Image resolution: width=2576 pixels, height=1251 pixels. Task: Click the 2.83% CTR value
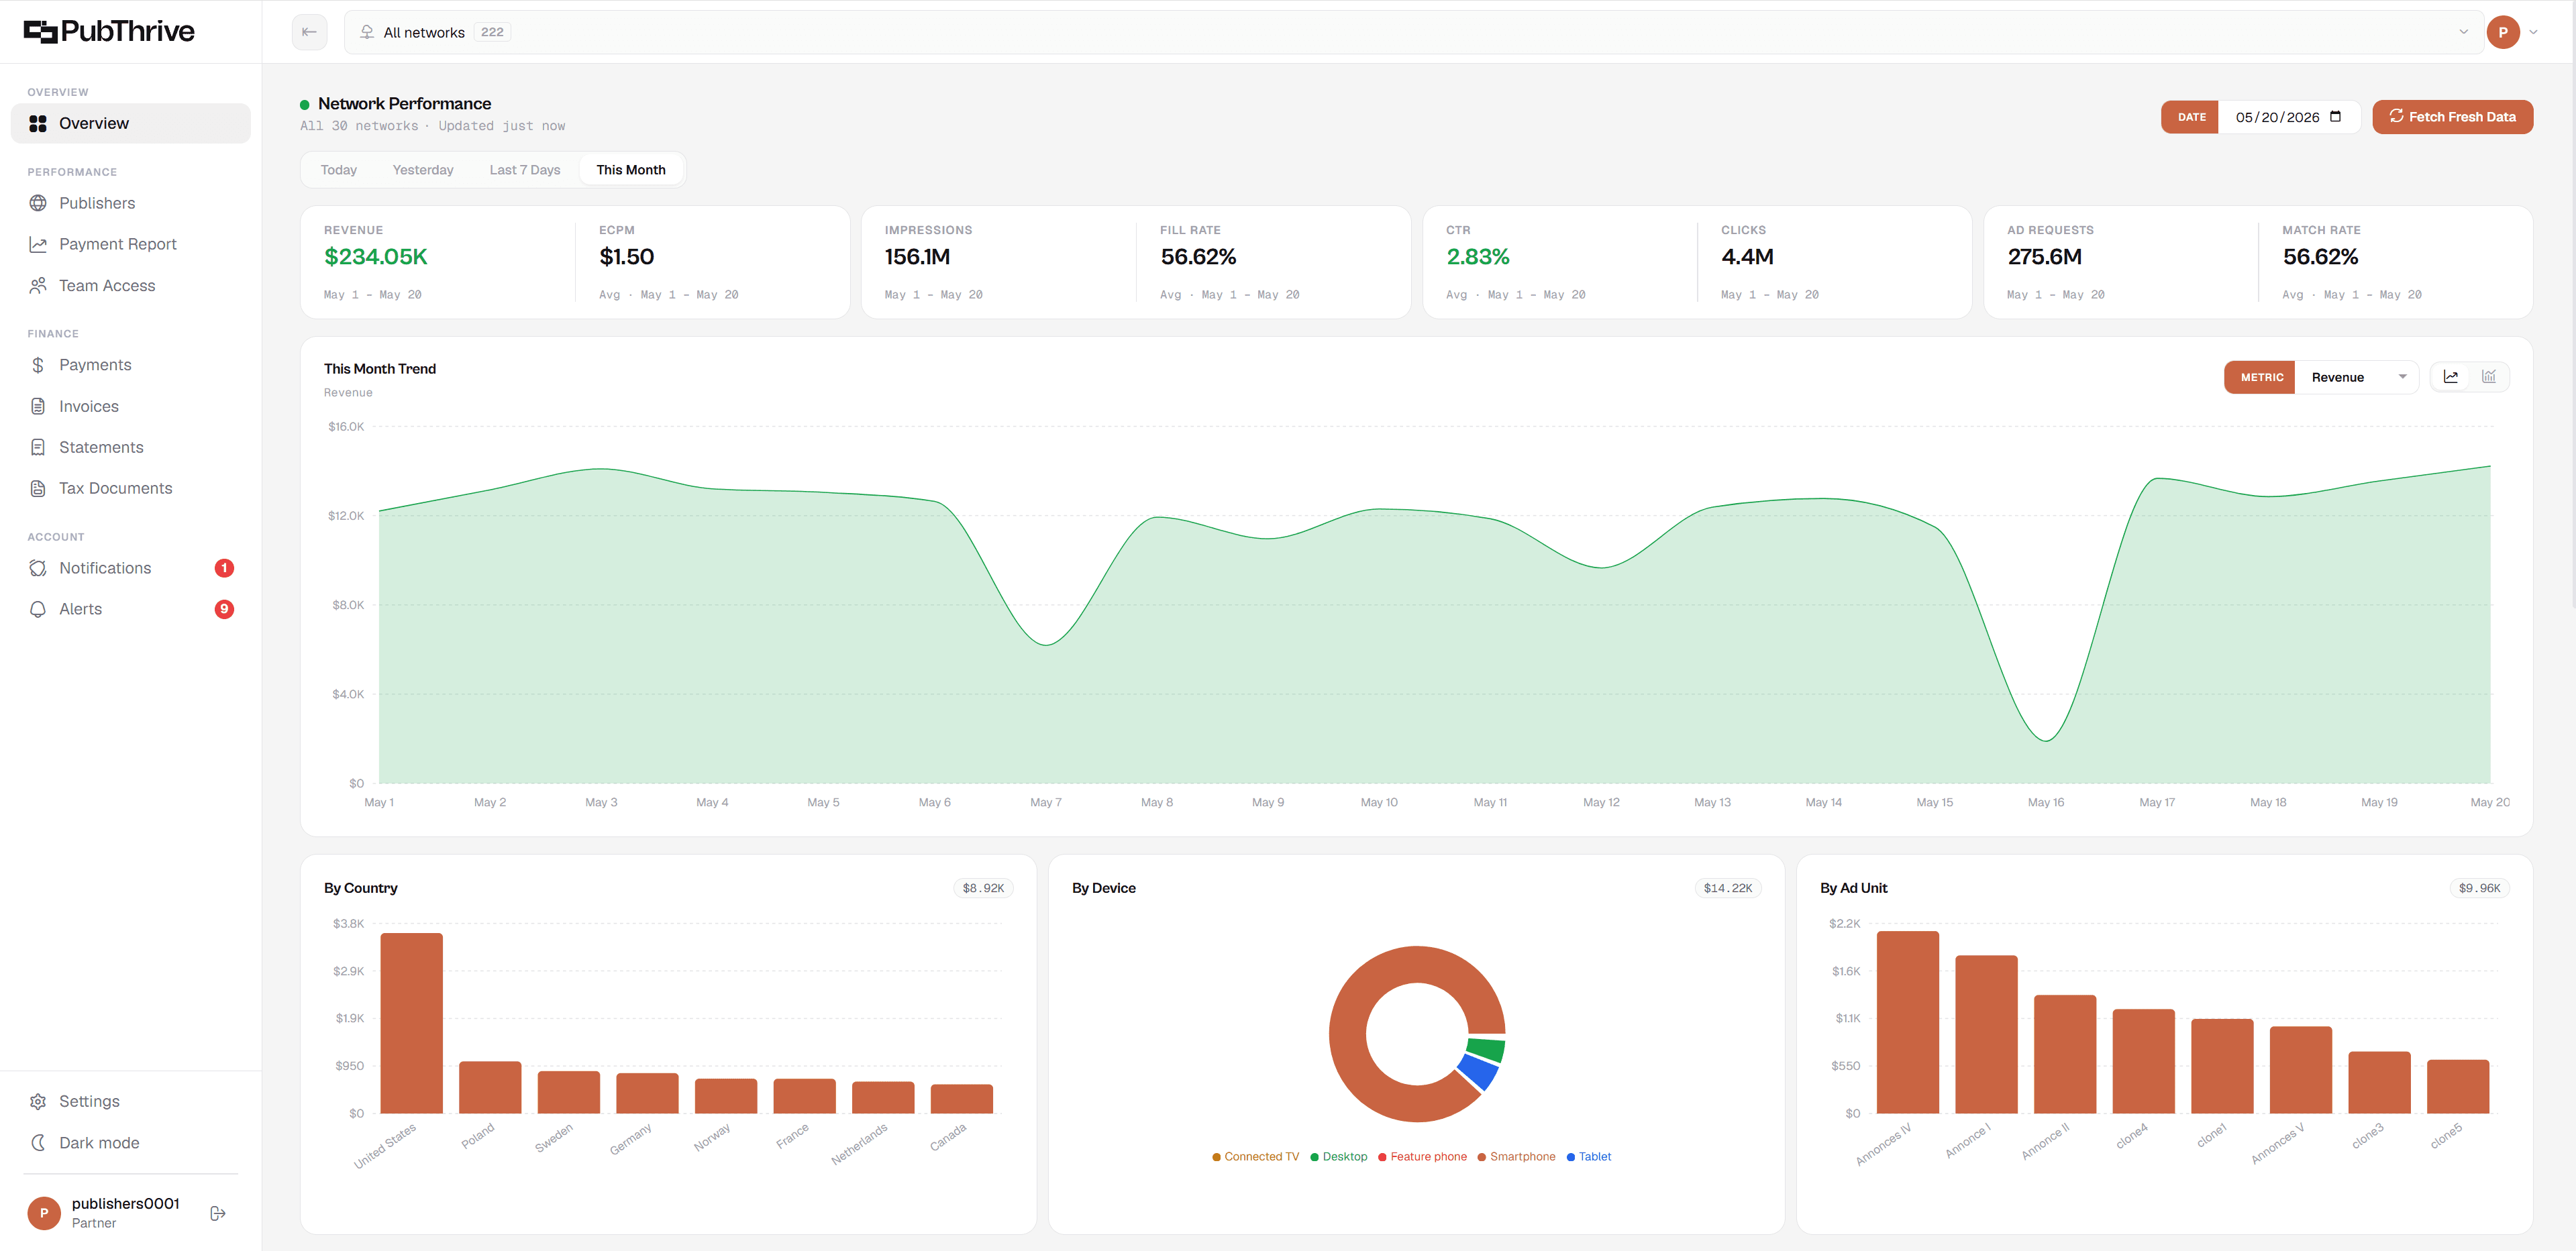pyautogui.click(x=1478, y=257)
